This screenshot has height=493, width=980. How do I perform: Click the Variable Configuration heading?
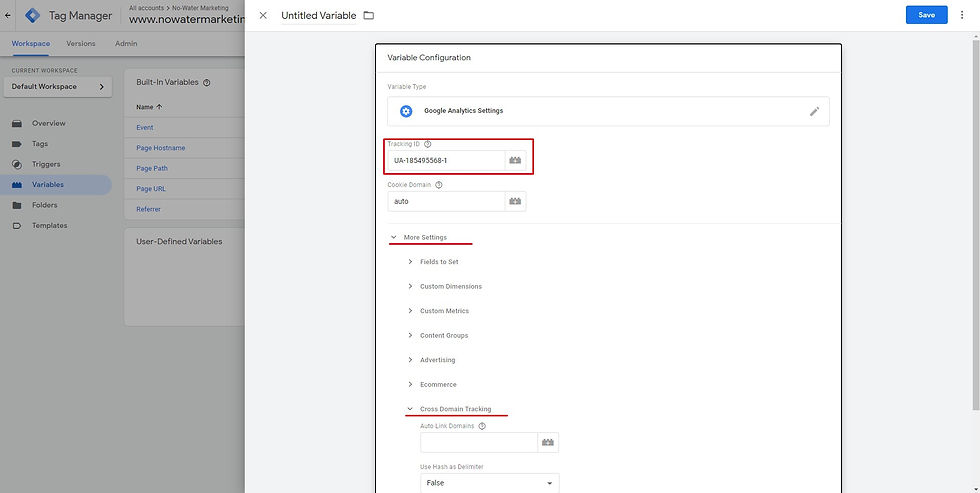tap(429, 57)
